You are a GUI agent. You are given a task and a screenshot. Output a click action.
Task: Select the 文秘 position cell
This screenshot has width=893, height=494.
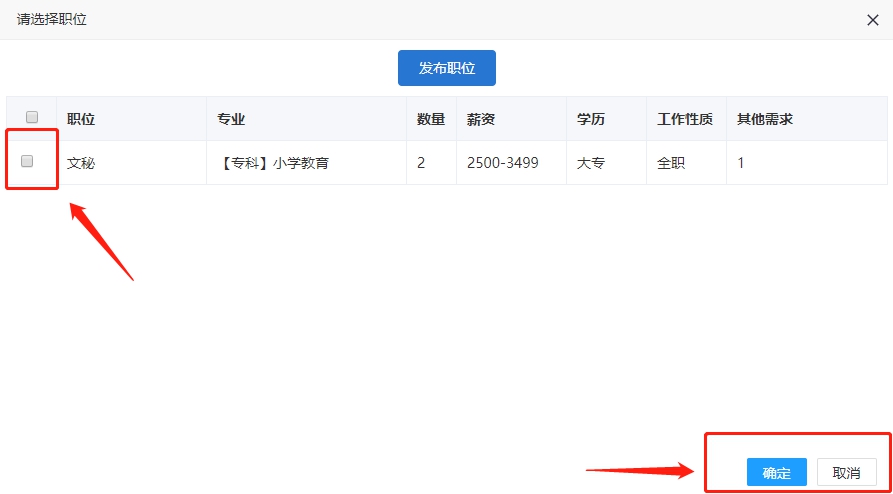(x=81, y=162)
